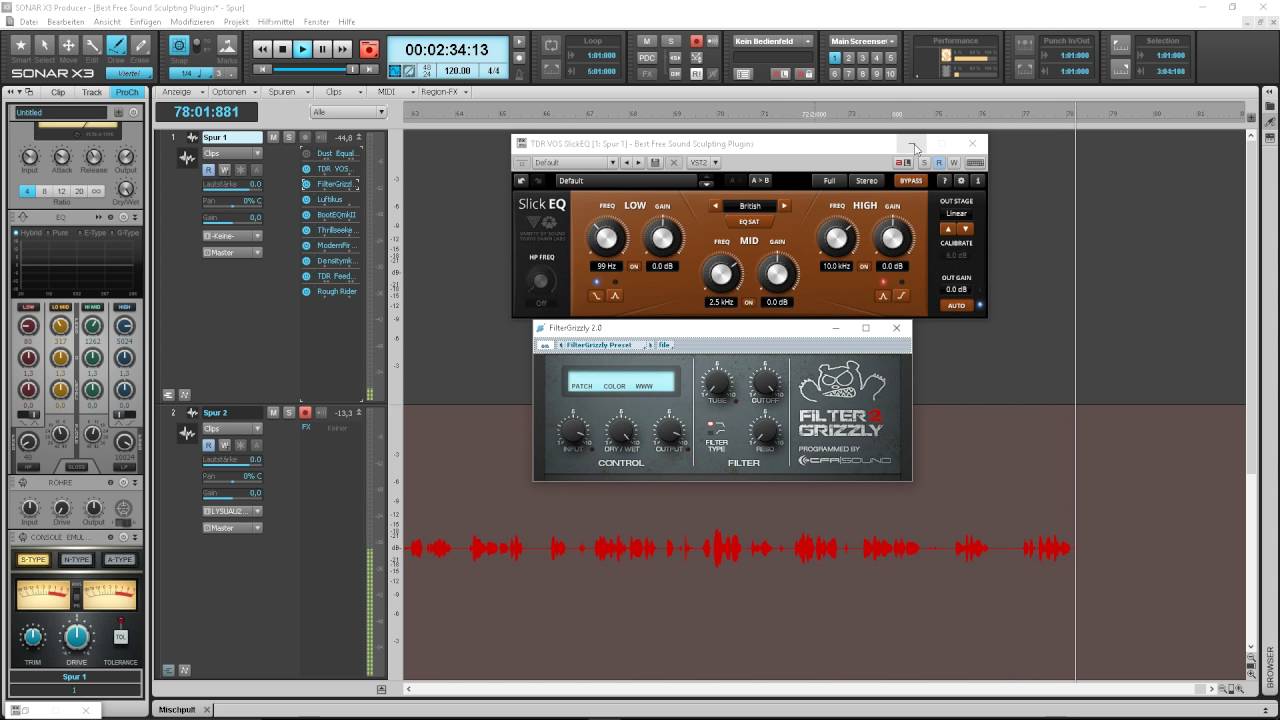Fast forward the transport
This screenshot has height=720, width=1280.
click(x=343, y=49)
